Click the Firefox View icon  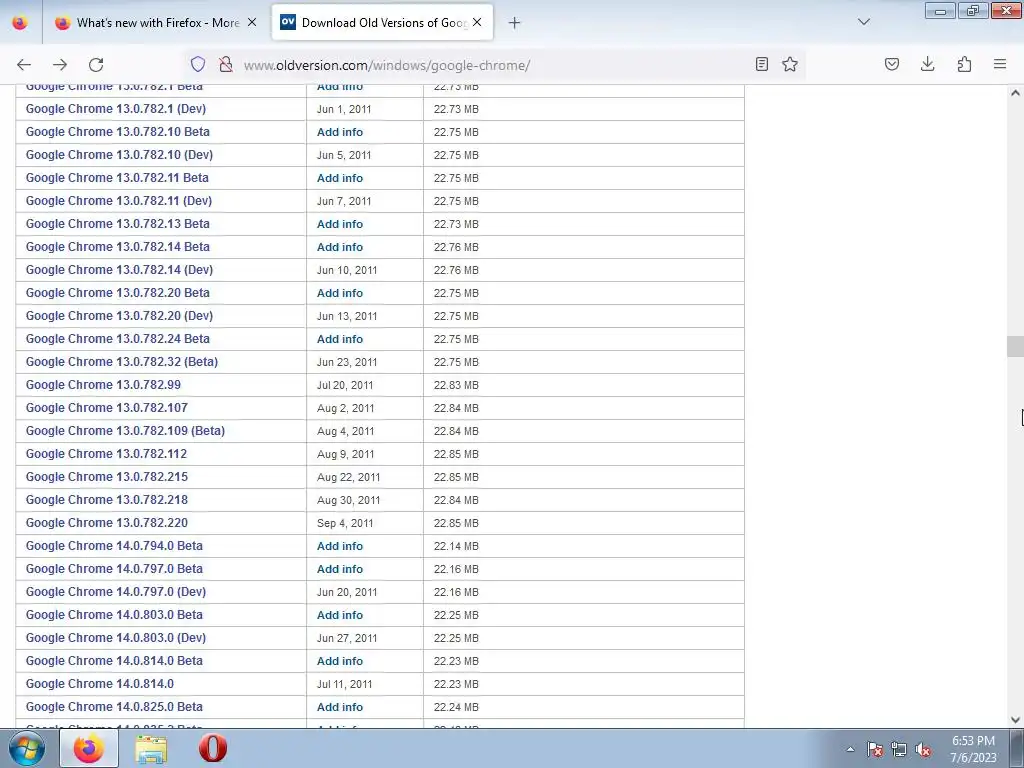point(20,22)
